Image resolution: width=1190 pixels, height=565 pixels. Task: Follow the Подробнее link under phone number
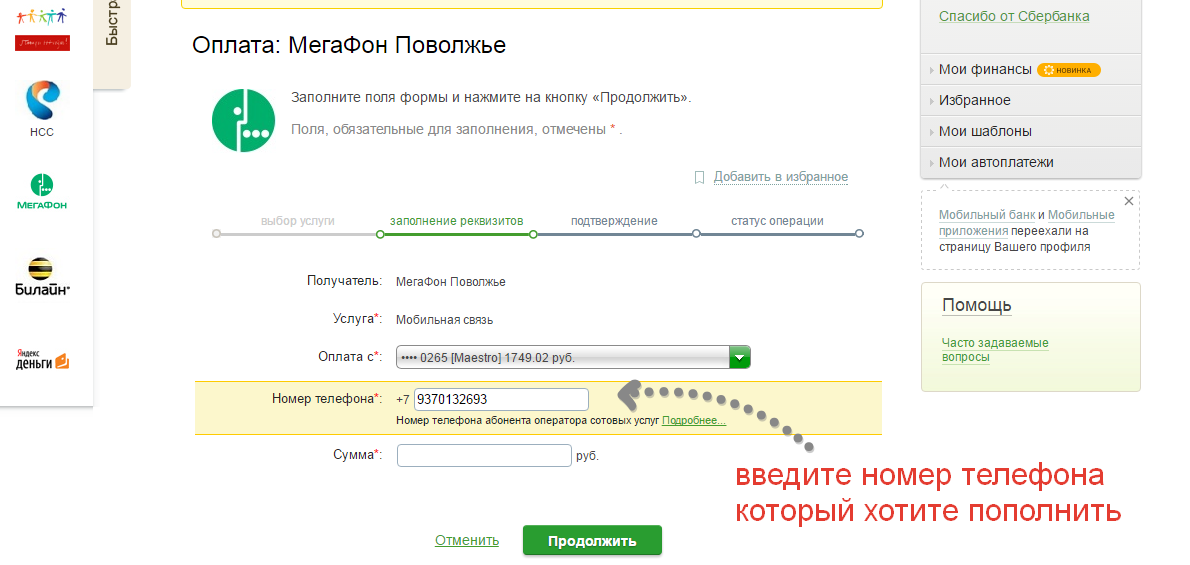pos(694,420)
